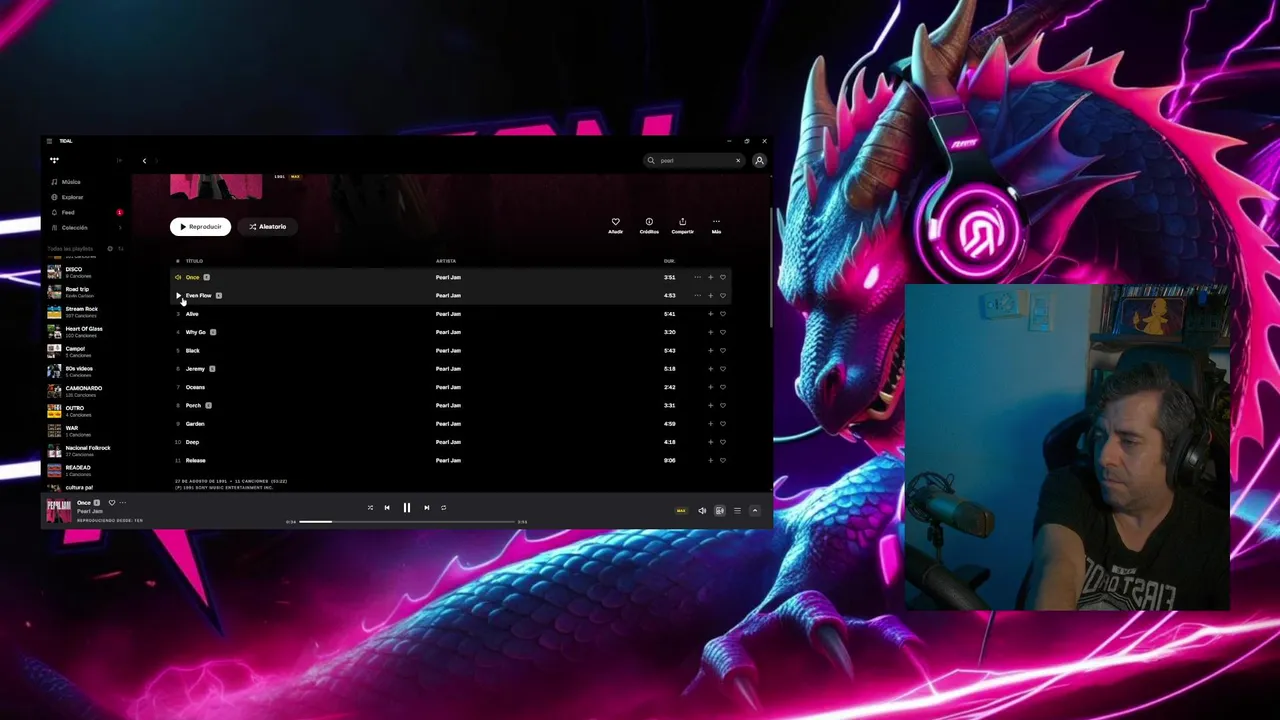This screenshot has height=720, width=1280.
Task: Add the album to favorites via Añadir
Action: click(615, 226)
